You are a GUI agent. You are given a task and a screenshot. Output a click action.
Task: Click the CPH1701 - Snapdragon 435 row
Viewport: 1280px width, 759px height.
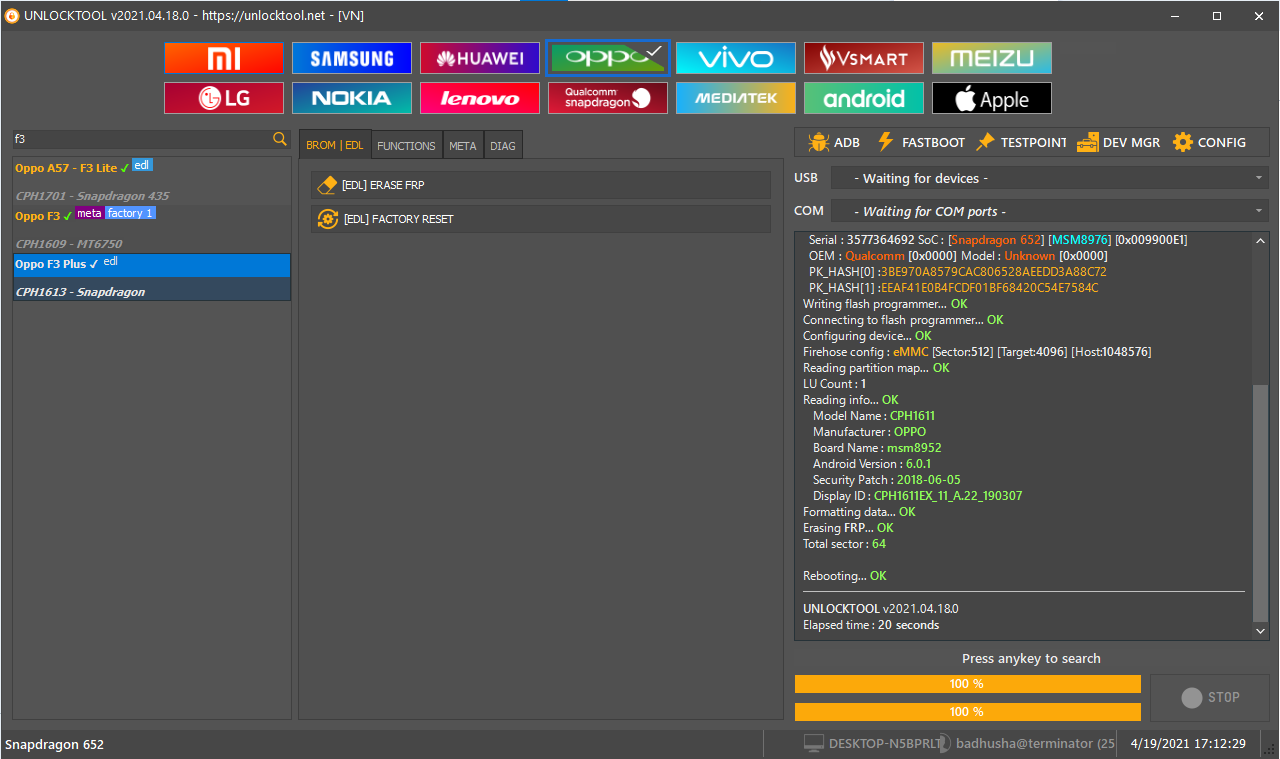tap(152, 196)
